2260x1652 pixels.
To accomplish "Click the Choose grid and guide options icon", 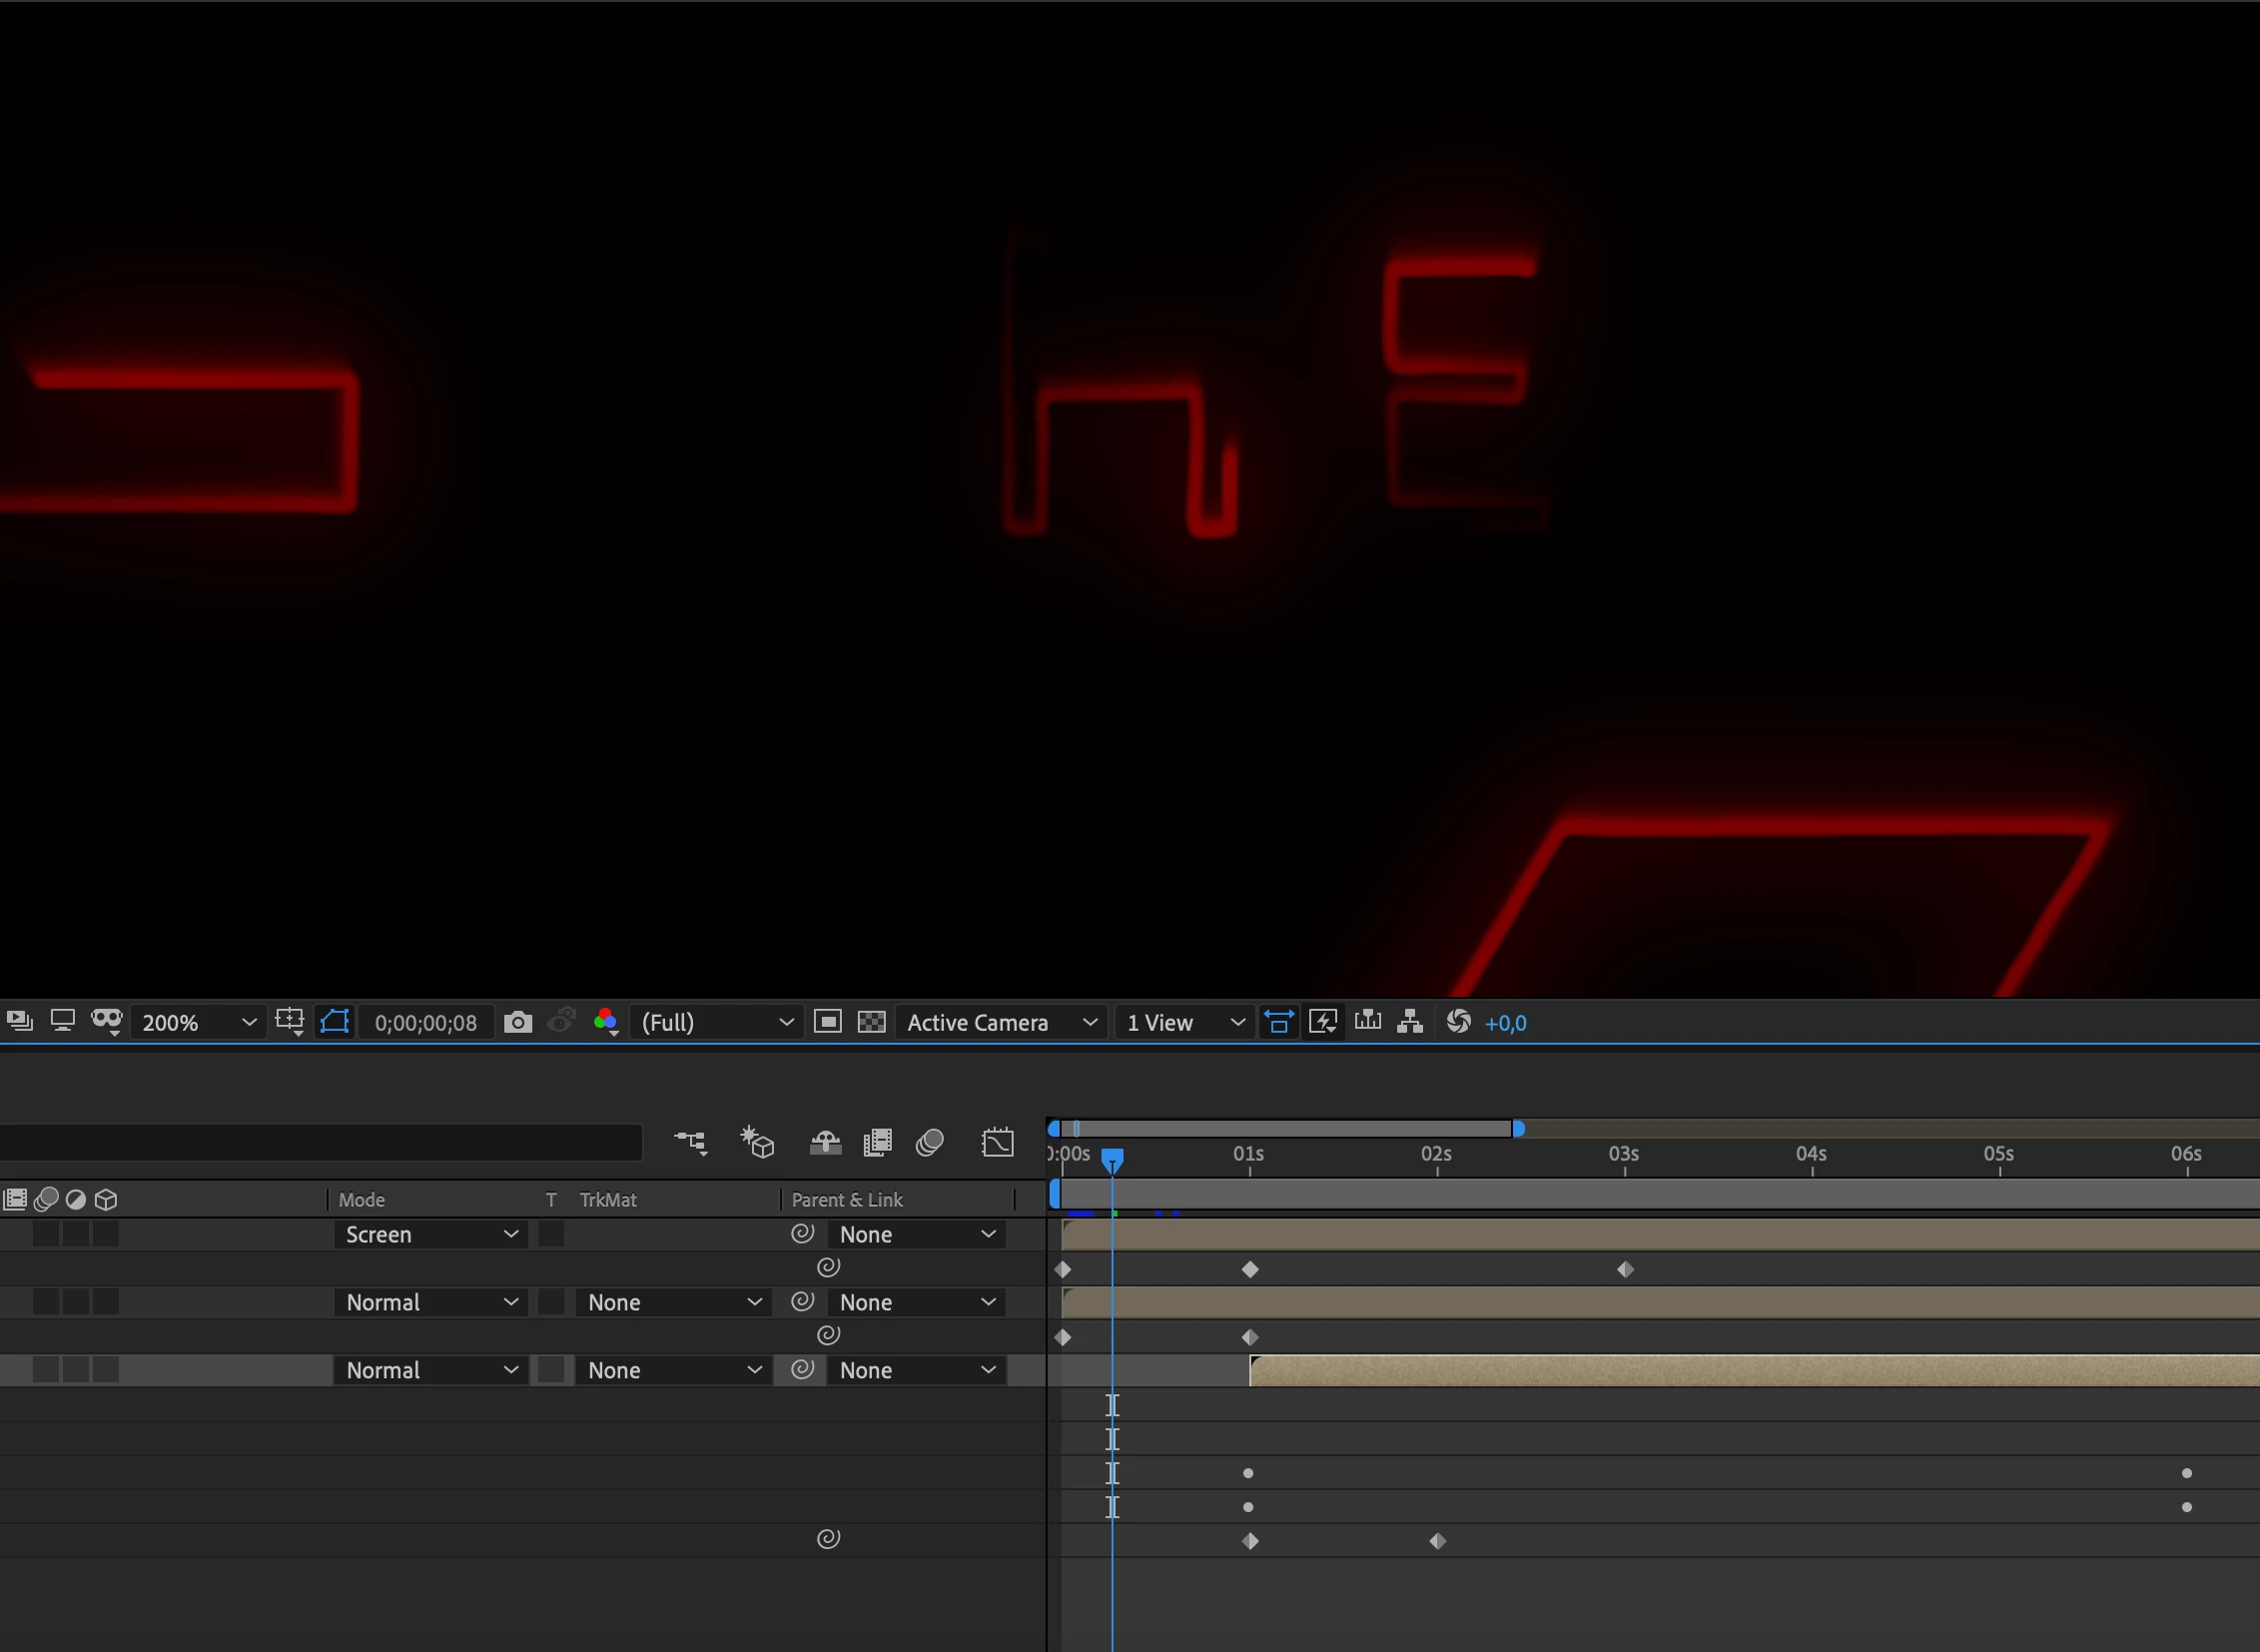I will point(290,1022).
